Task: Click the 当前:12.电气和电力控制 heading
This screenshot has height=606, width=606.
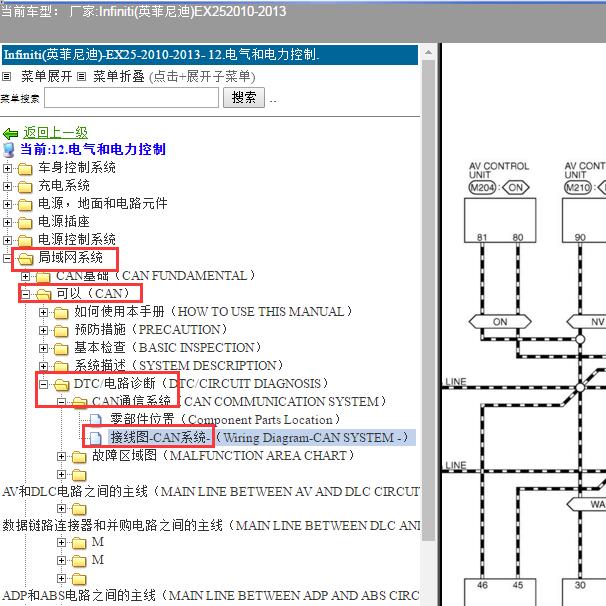Action: tap(93, 149)
